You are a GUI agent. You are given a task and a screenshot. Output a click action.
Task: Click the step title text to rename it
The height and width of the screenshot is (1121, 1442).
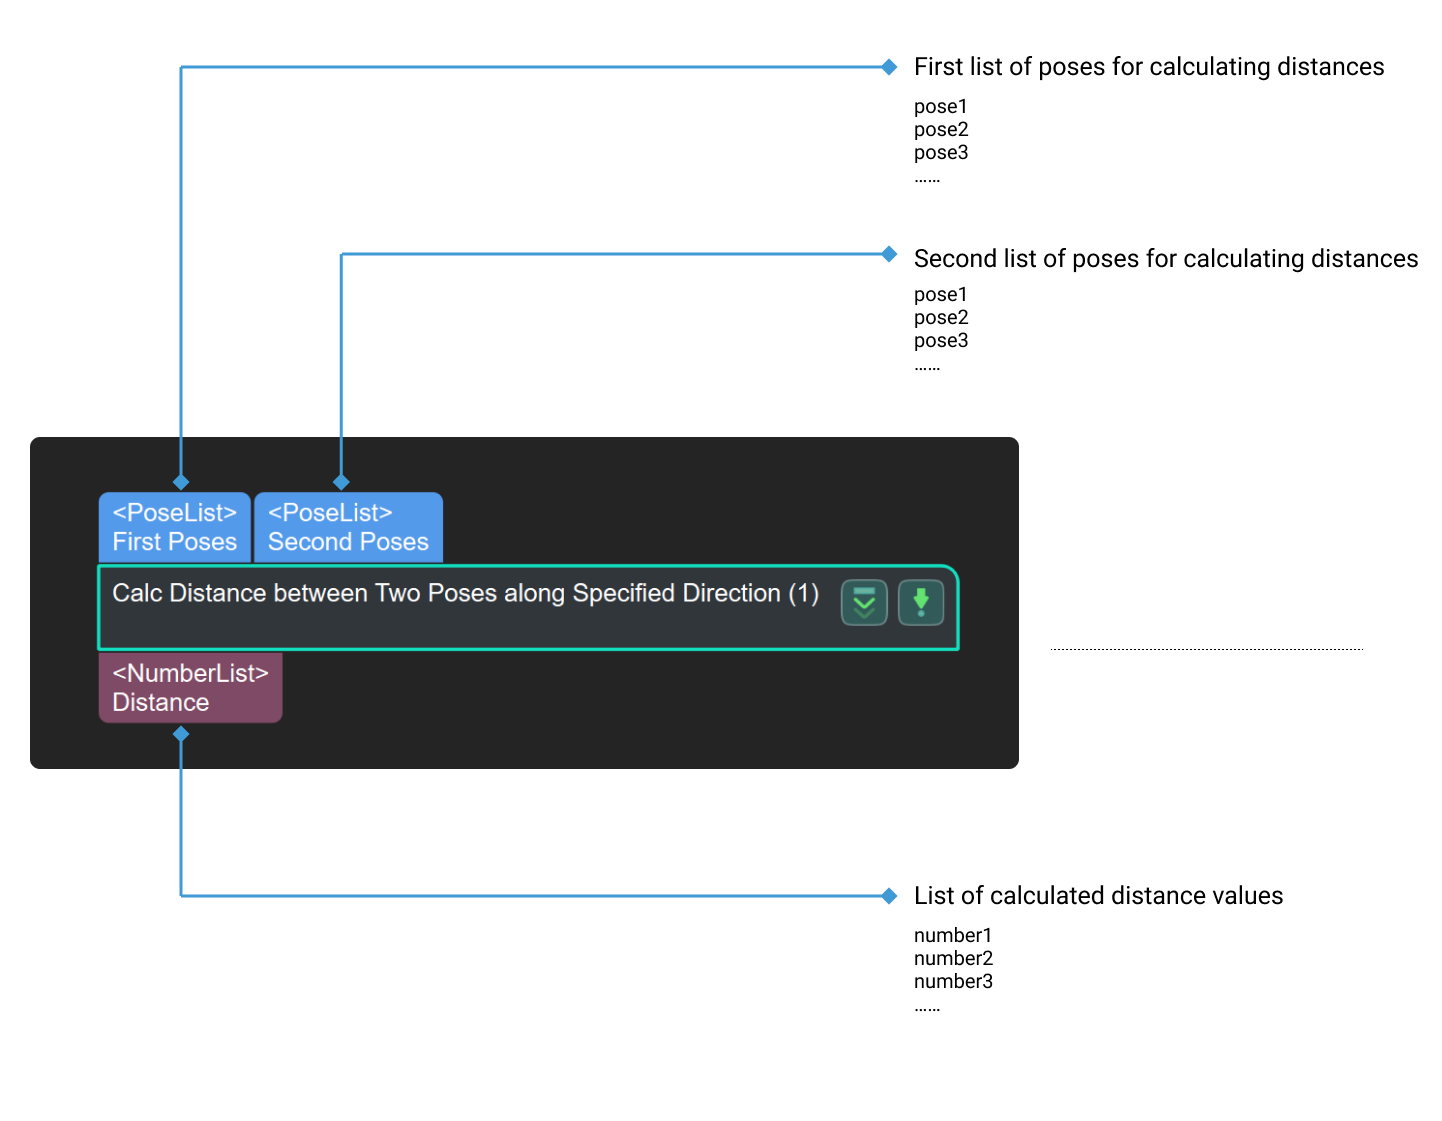(x=465, y=592)
